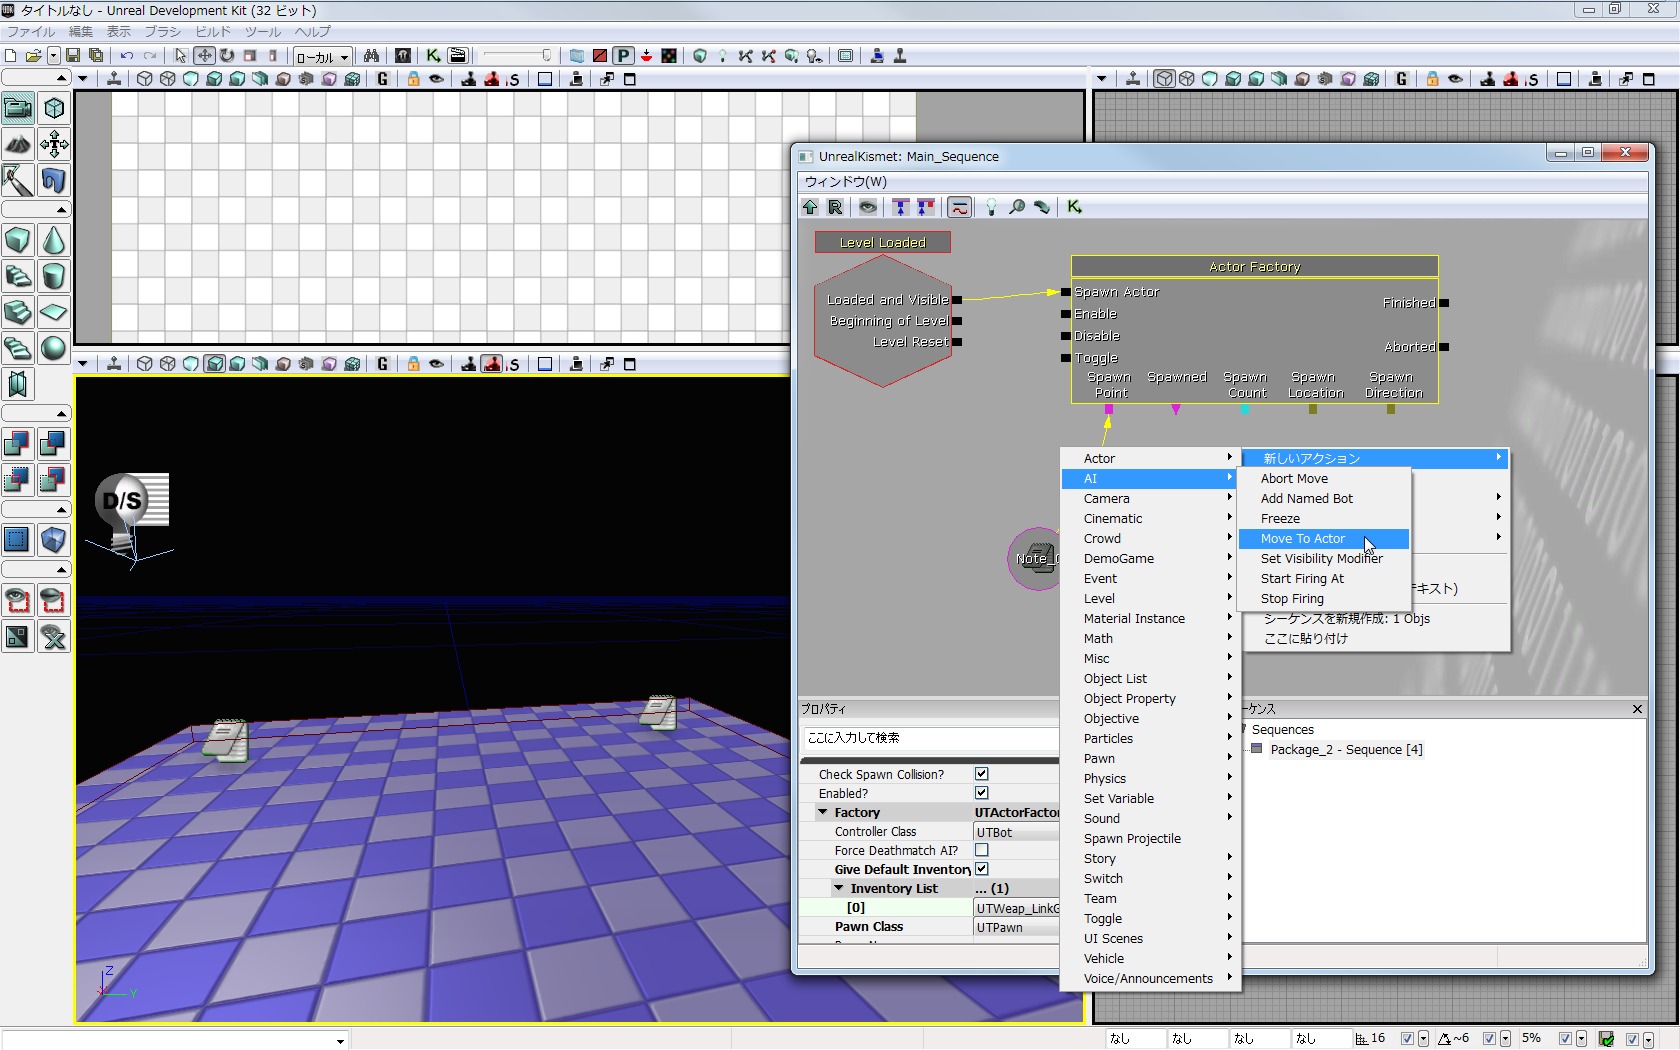The width and height of the screenshot is (1680, 1050).
Task: Pick the Sphere brush builder icon
Action: point(54,349)
